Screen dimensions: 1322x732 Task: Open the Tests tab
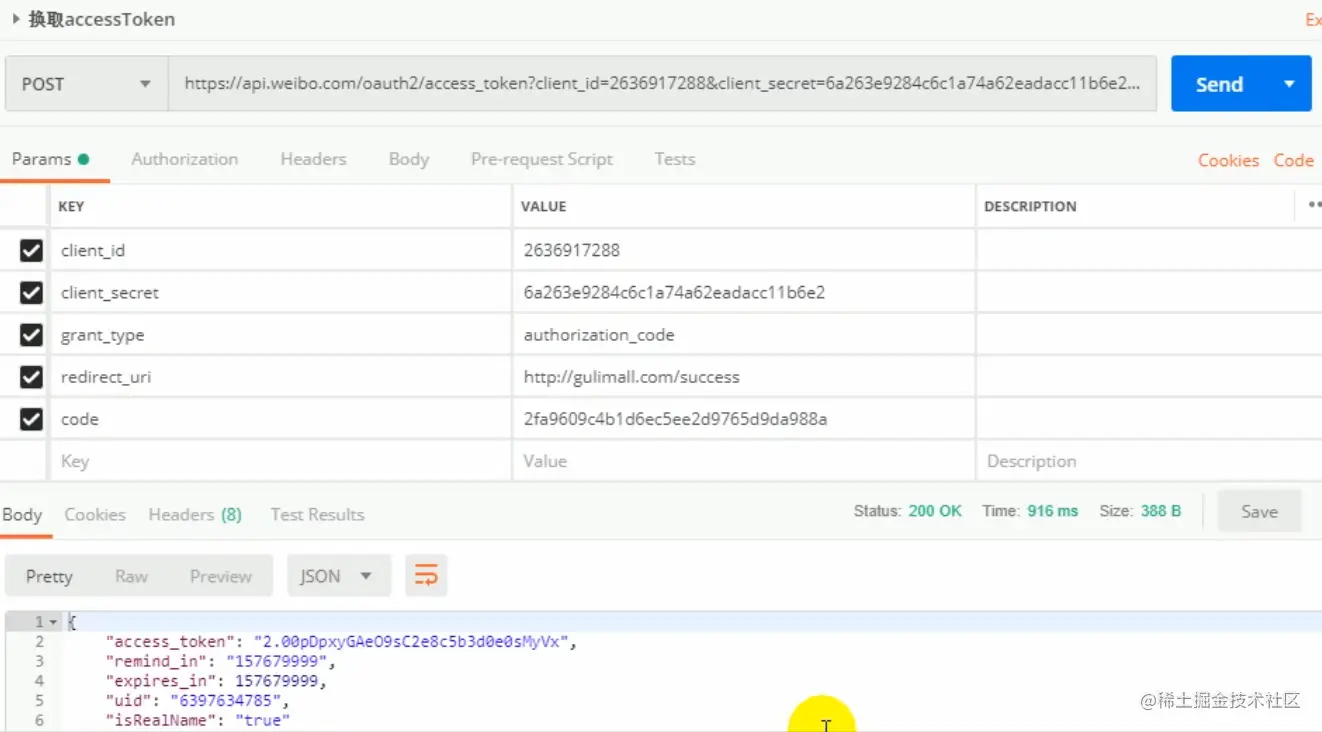click(675, 159)
